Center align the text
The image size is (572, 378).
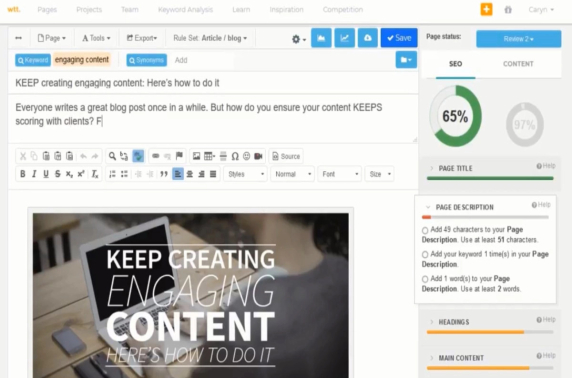[190, 174]
